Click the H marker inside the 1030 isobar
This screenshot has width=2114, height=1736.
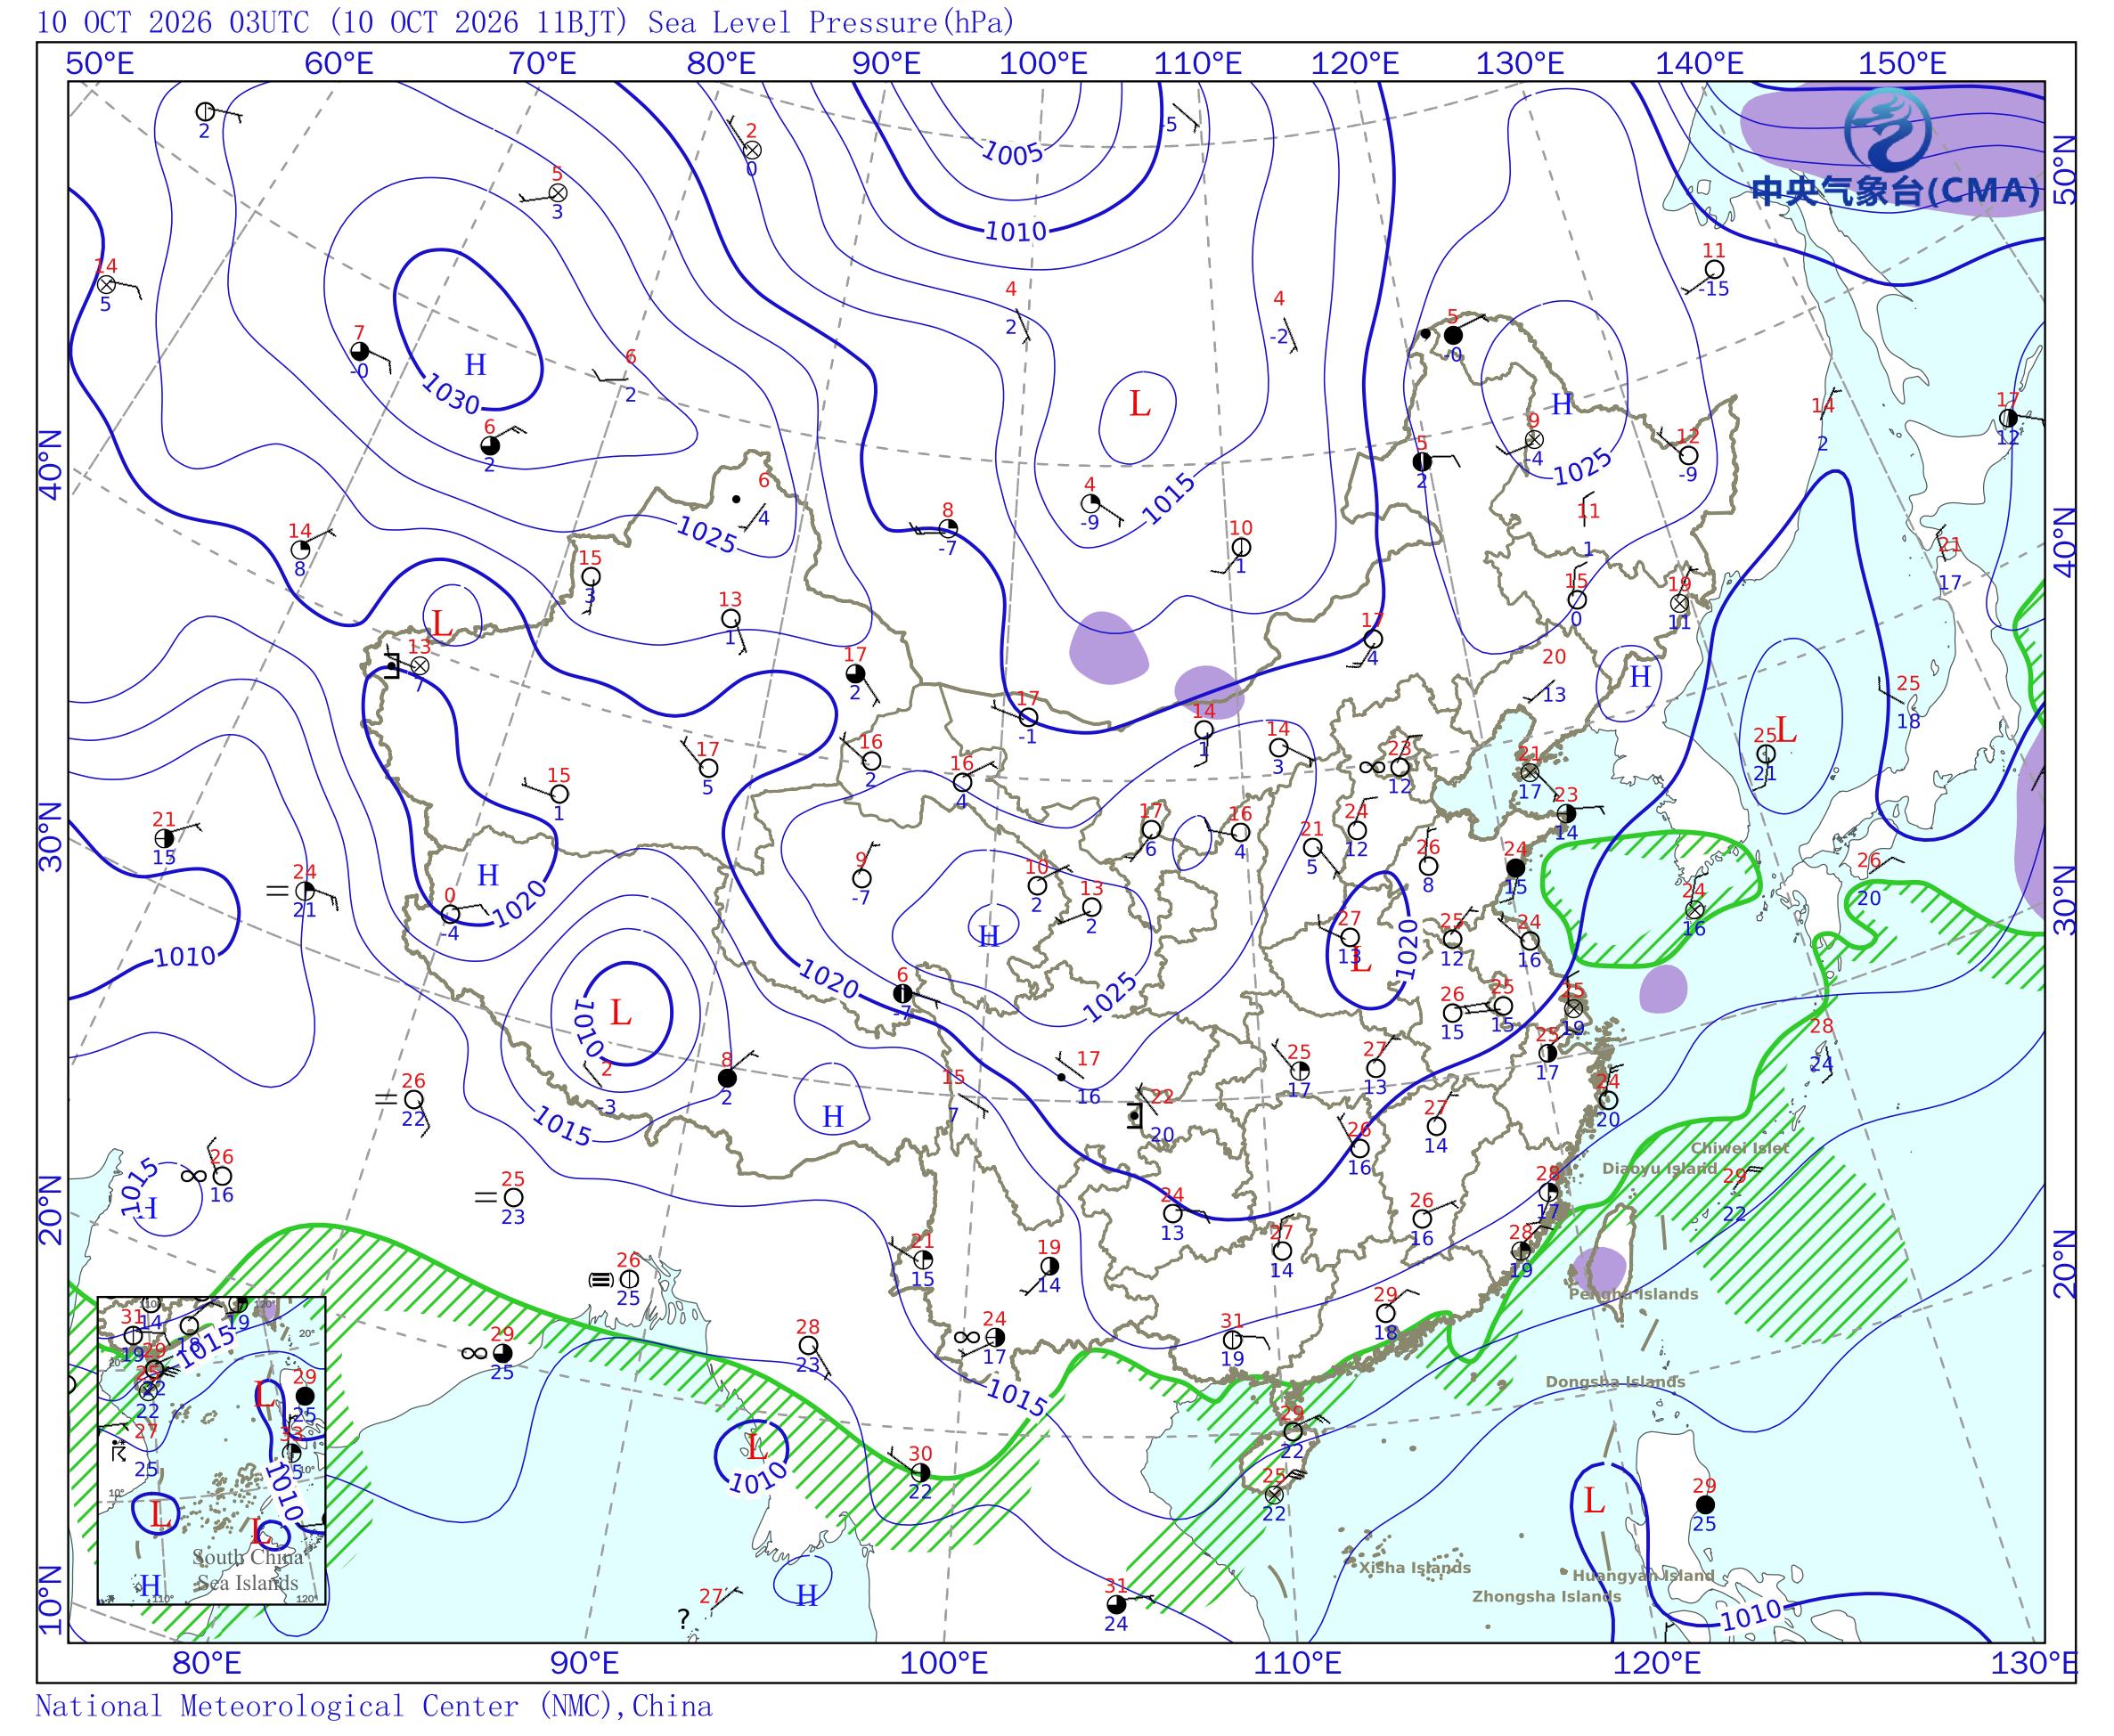pyautogui.click(x=475, y=365)
